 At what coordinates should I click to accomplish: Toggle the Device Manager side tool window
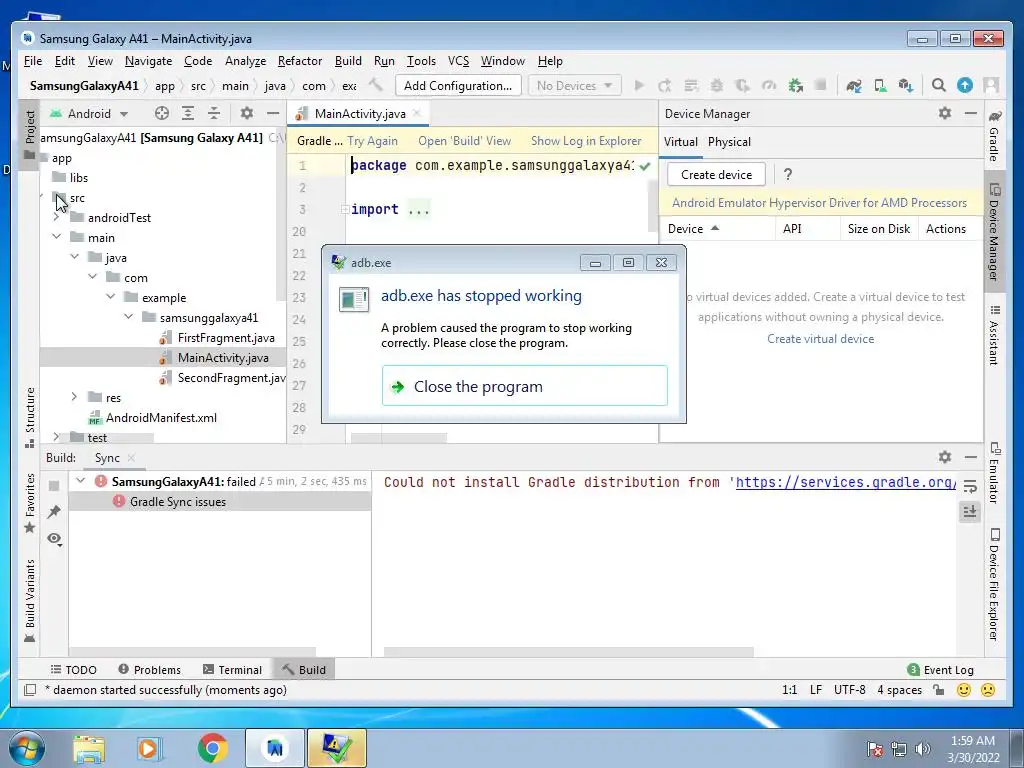994,232
